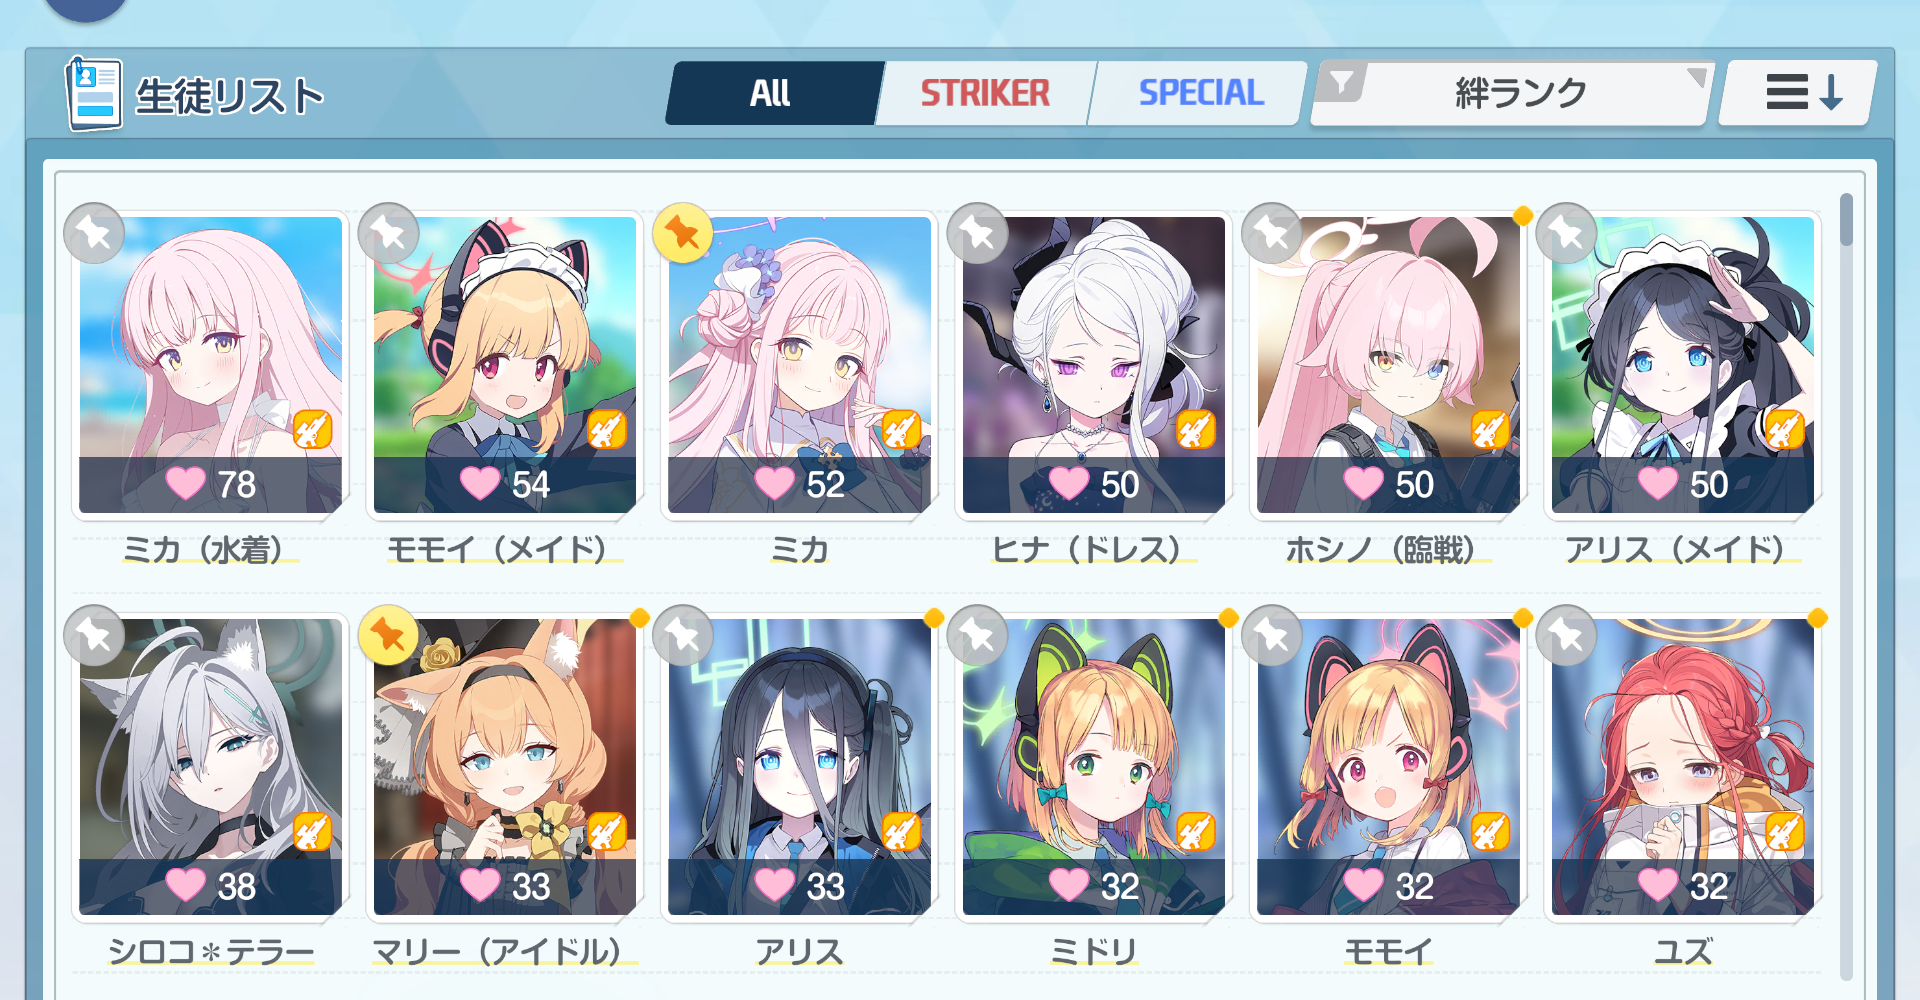Viewport: 1920px width, 1000px height.
Task: Switch to the SPECIAL tab
Action: coord(1200,93)
